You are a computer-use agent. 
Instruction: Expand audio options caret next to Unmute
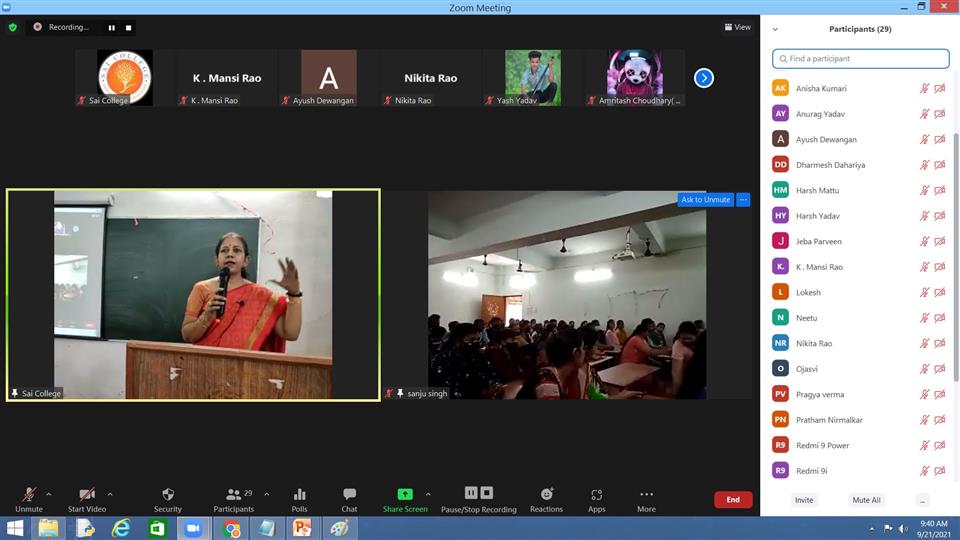pyautogui.click(x=49, y=494)
